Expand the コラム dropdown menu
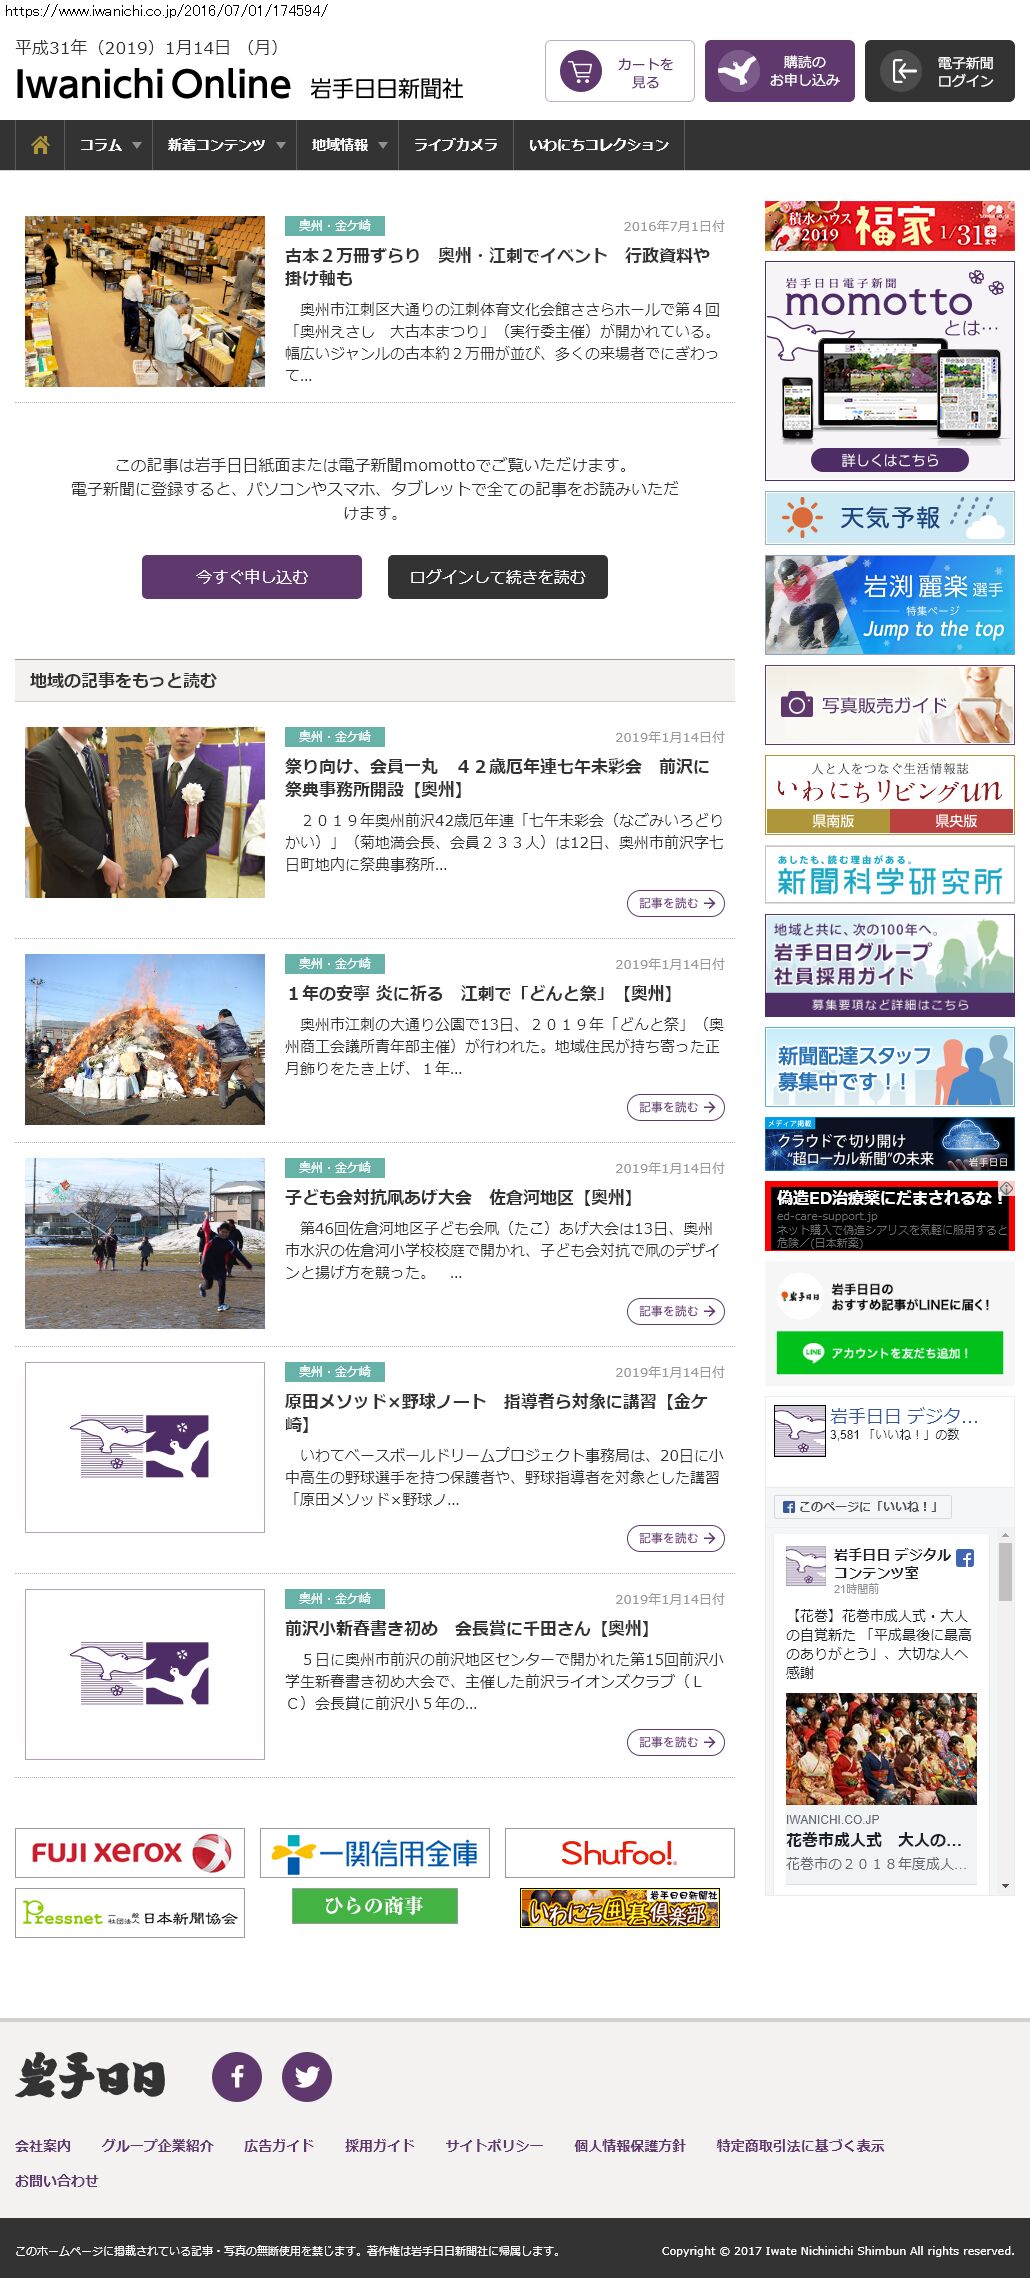The width and height of the screenshot is (1030, 2278). coord(109,145)
